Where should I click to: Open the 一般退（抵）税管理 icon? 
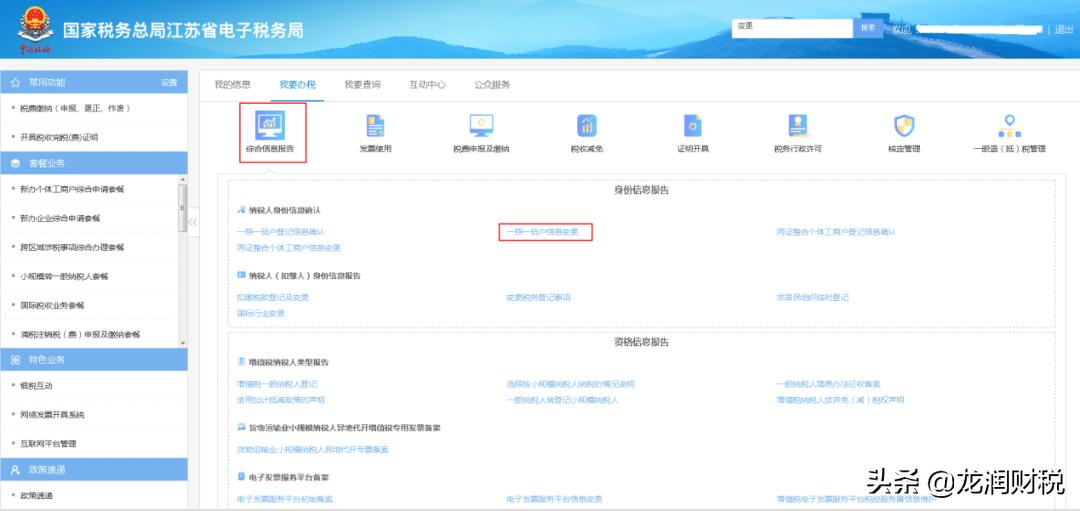pos(1009,125)
